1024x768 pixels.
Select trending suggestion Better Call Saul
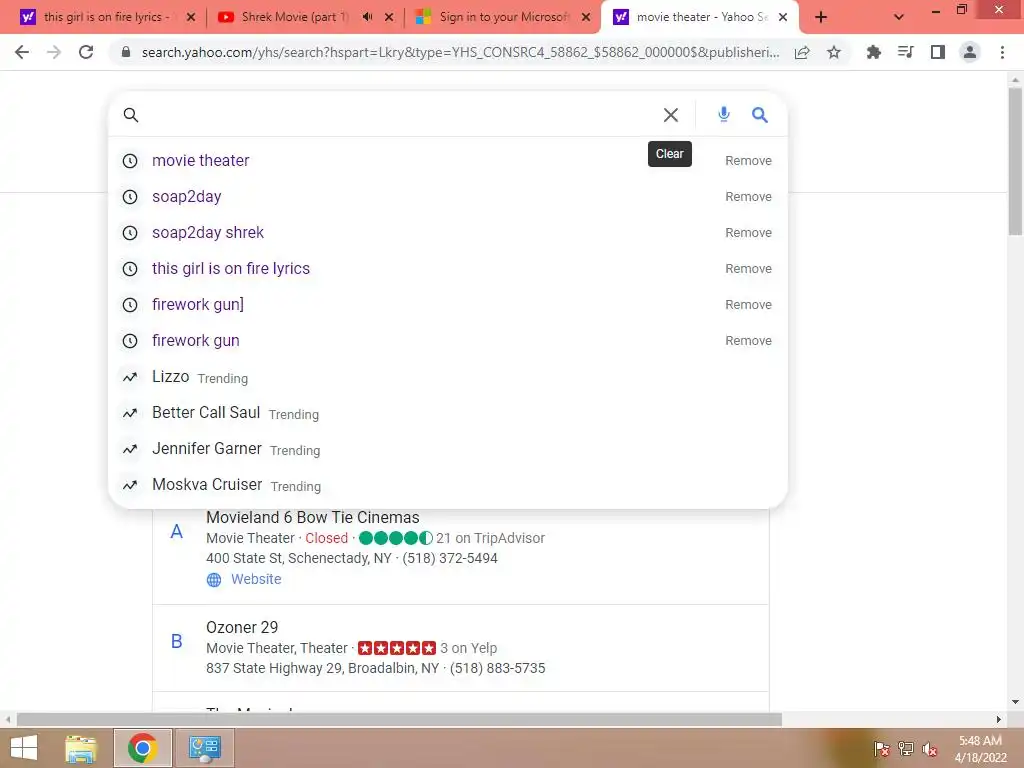206,413
